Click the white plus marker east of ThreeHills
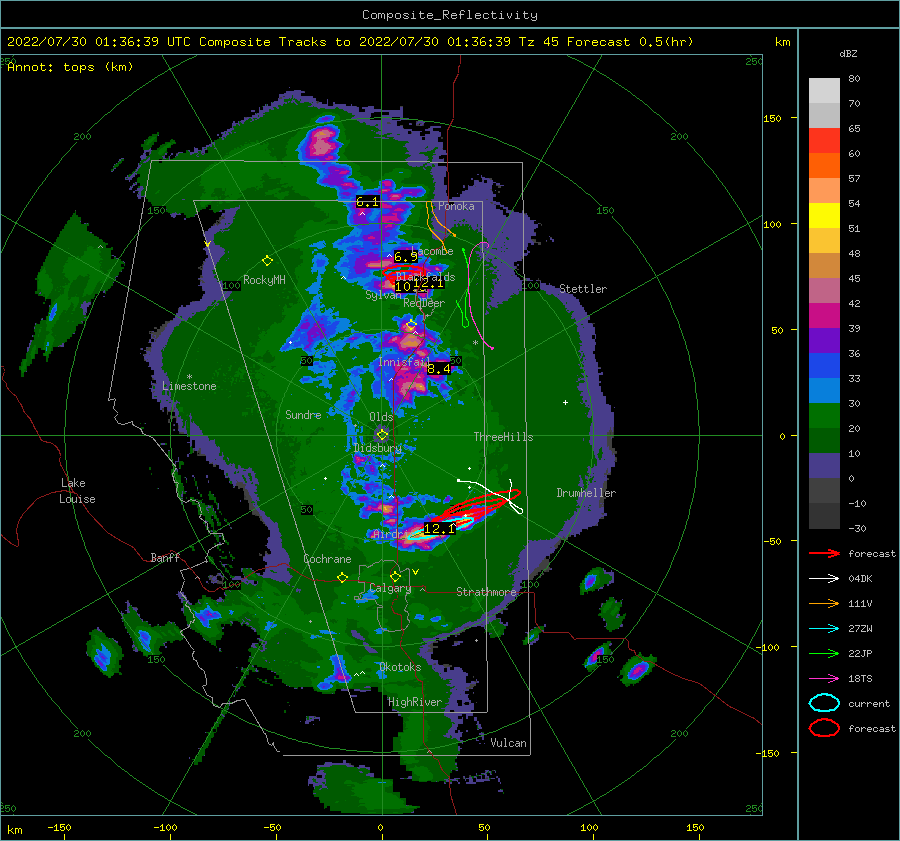Screen dimensions: 900x841 tap(565, 402)
